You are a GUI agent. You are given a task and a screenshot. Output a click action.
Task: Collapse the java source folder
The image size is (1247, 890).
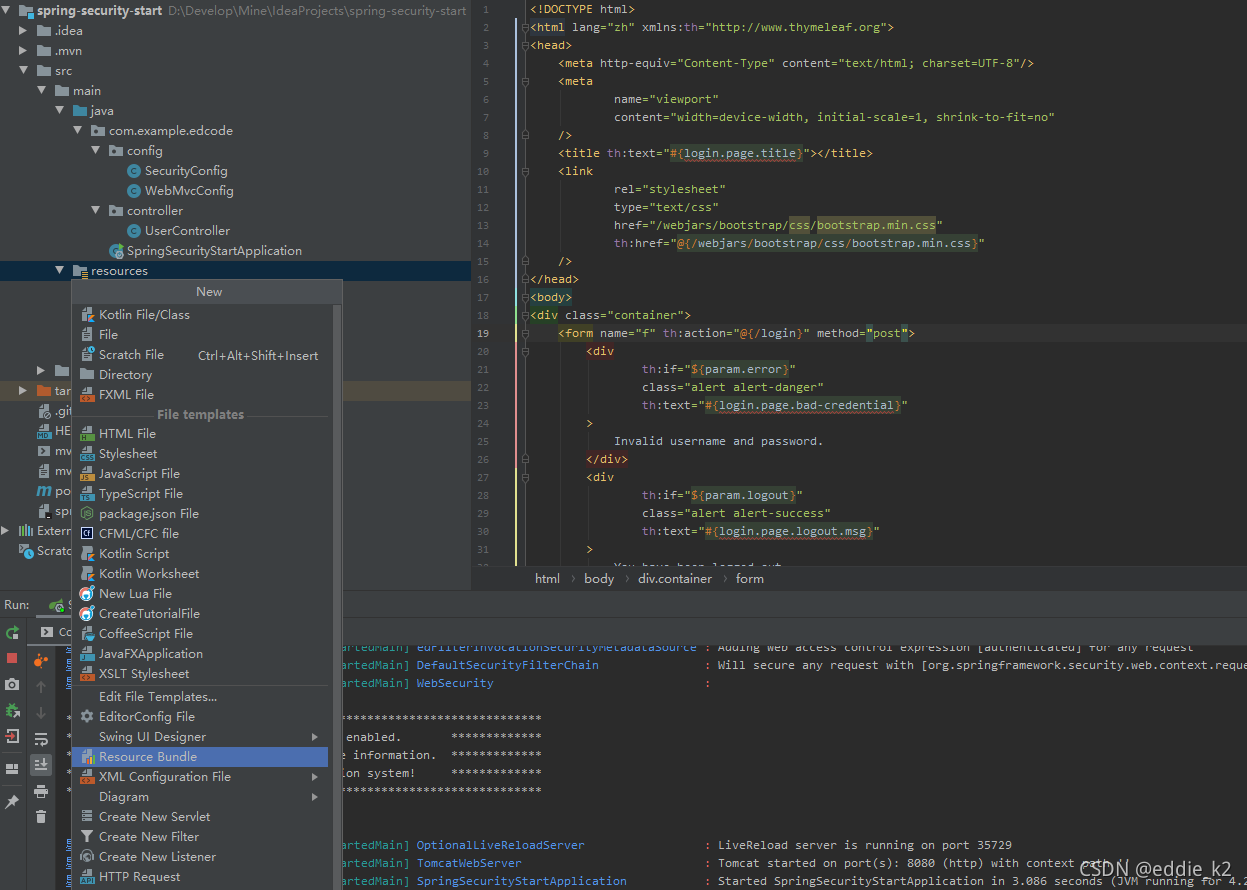pyautogui.click(x=60, y=111)
